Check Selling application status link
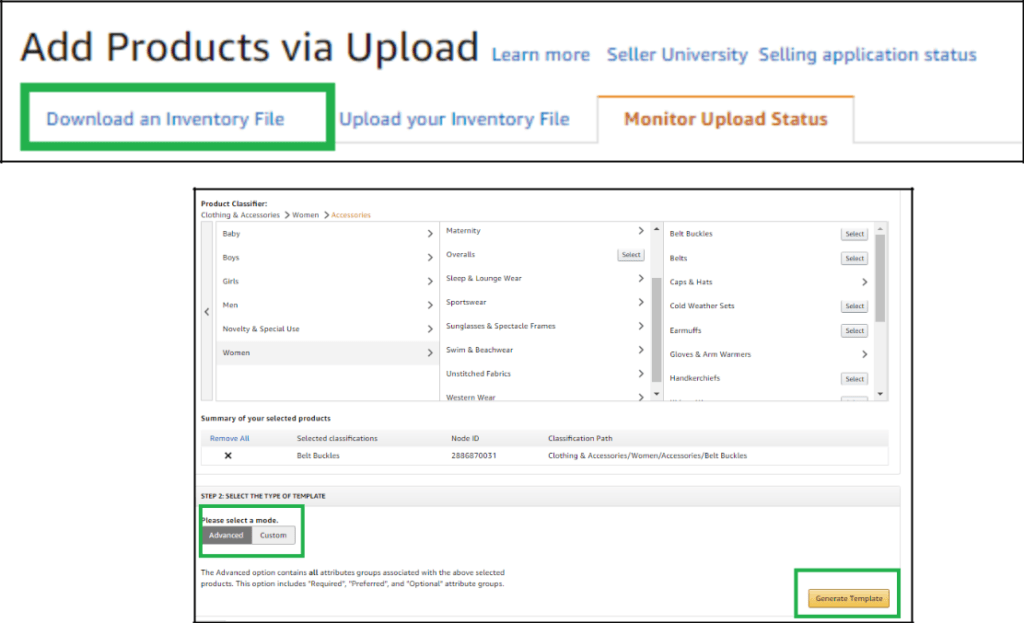Screen dimensions: 1024x623 pos(867,55)
